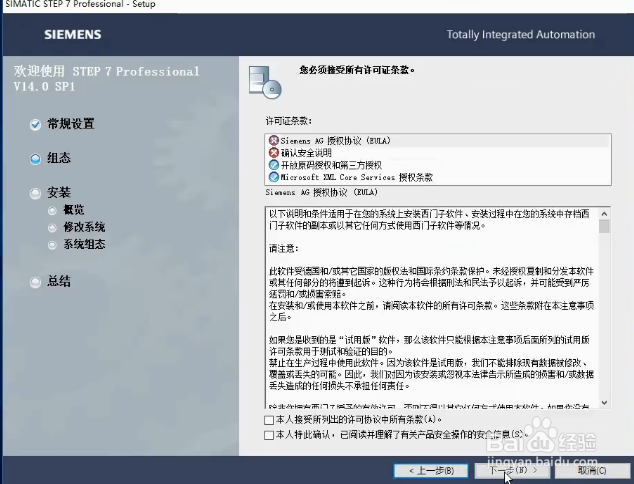Click the blue check icon beside 开放原码授权和第三方授权

274,165
